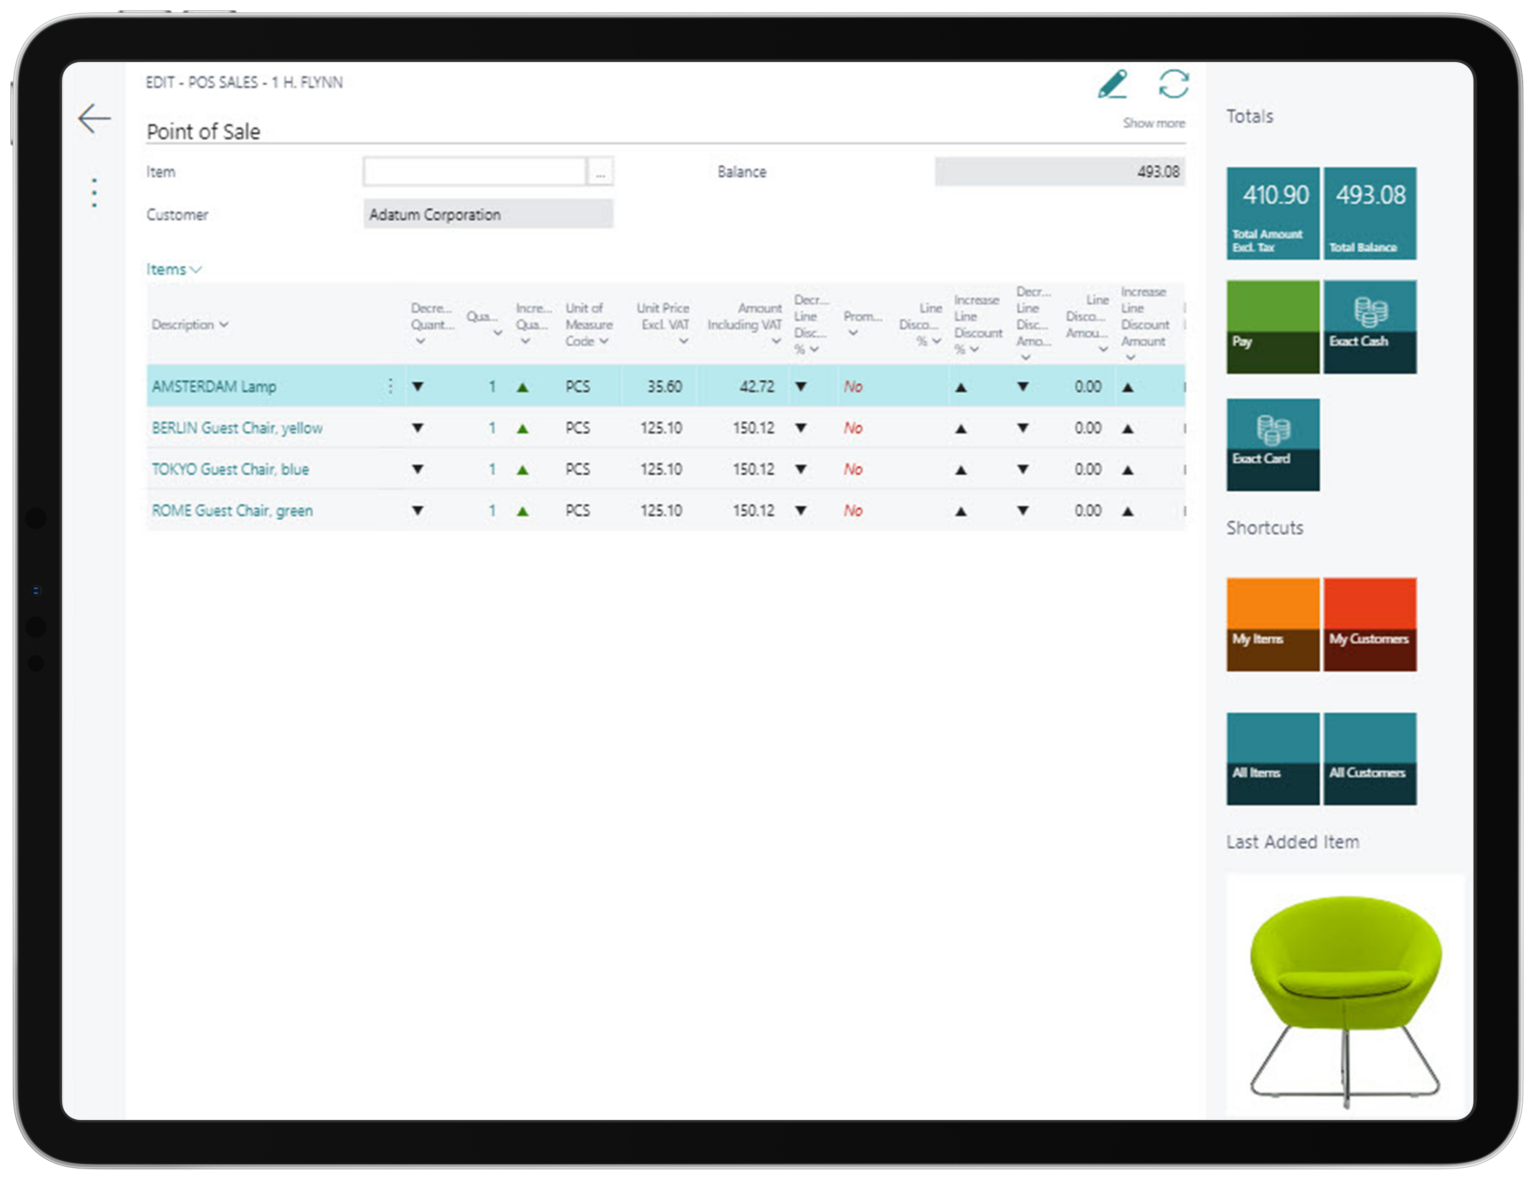Open the orange My Items shortcut
The image size is (1536, 1182).
pyautogui.click(x=1272, y=624)
